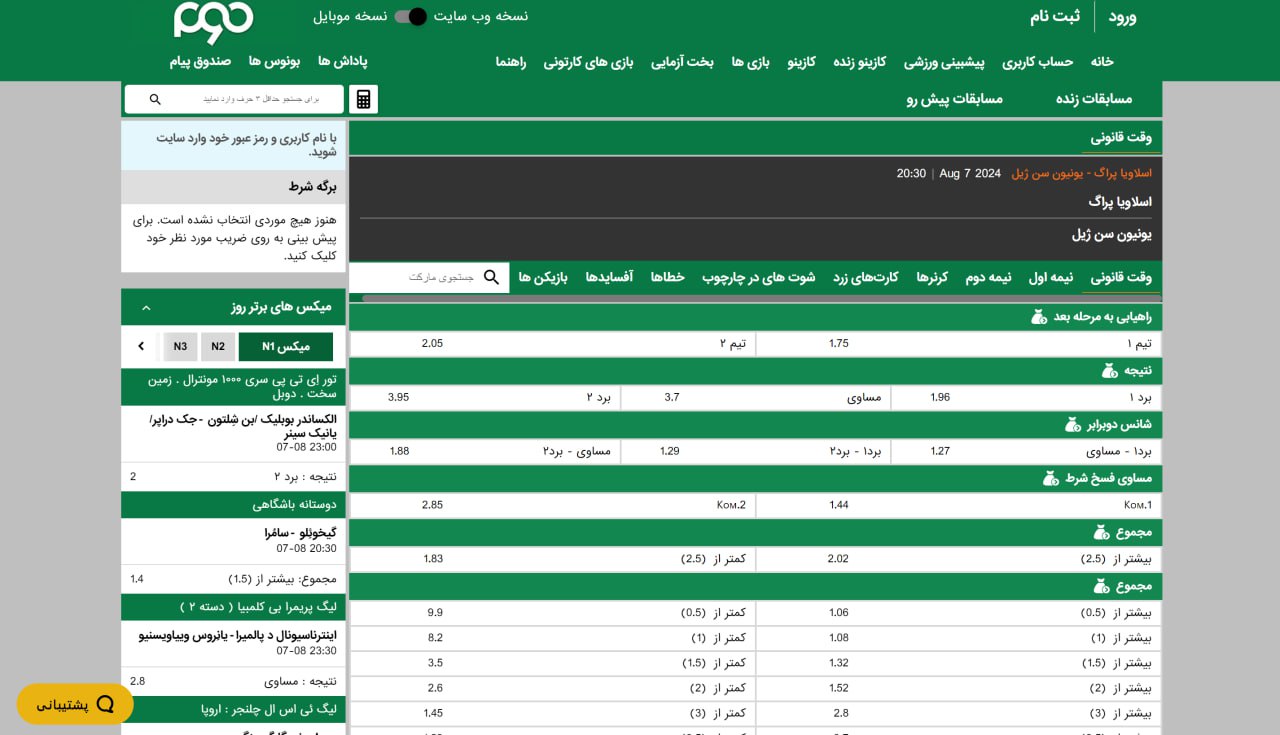Select مساوی - برد۲ odds 1.88
Image resolution: width=1280 pixels, height=735 pixels.
[485, 451]
